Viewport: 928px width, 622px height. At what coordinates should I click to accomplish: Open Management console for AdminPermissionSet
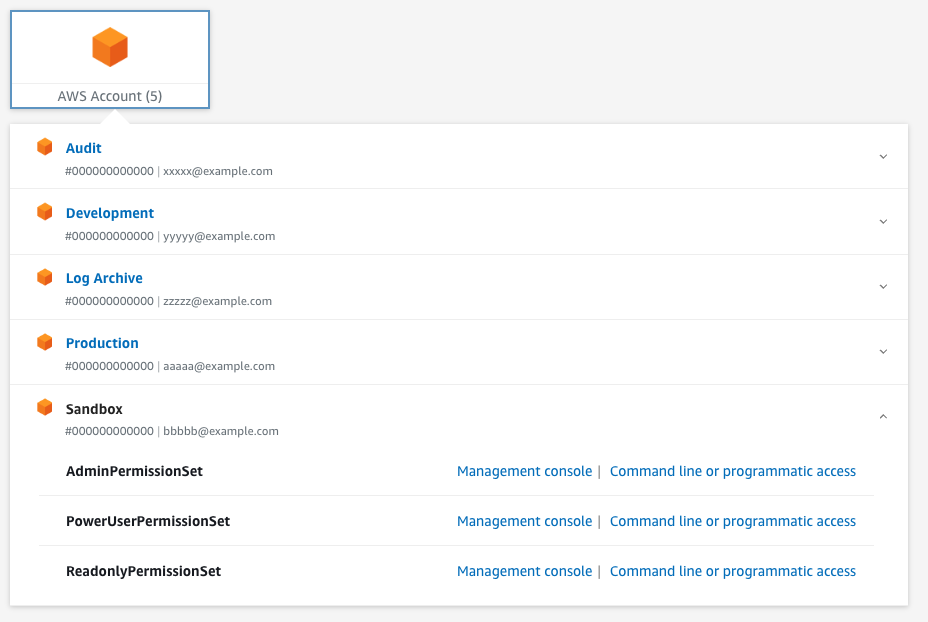point(524,471)
